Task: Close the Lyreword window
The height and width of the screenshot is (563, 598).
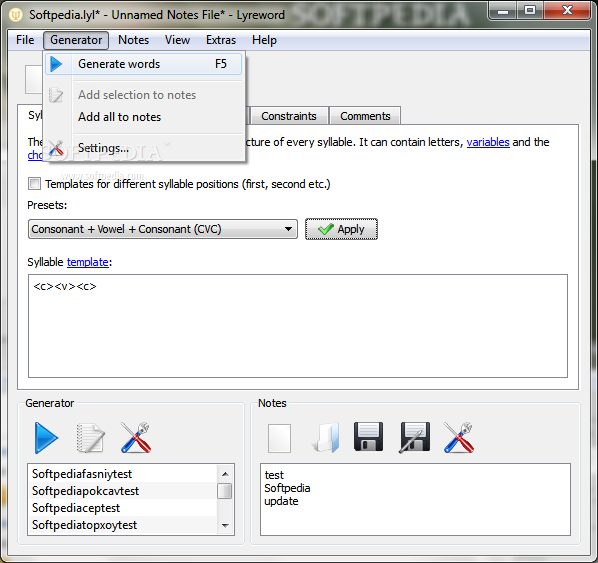Action: (x=567, y=10)
